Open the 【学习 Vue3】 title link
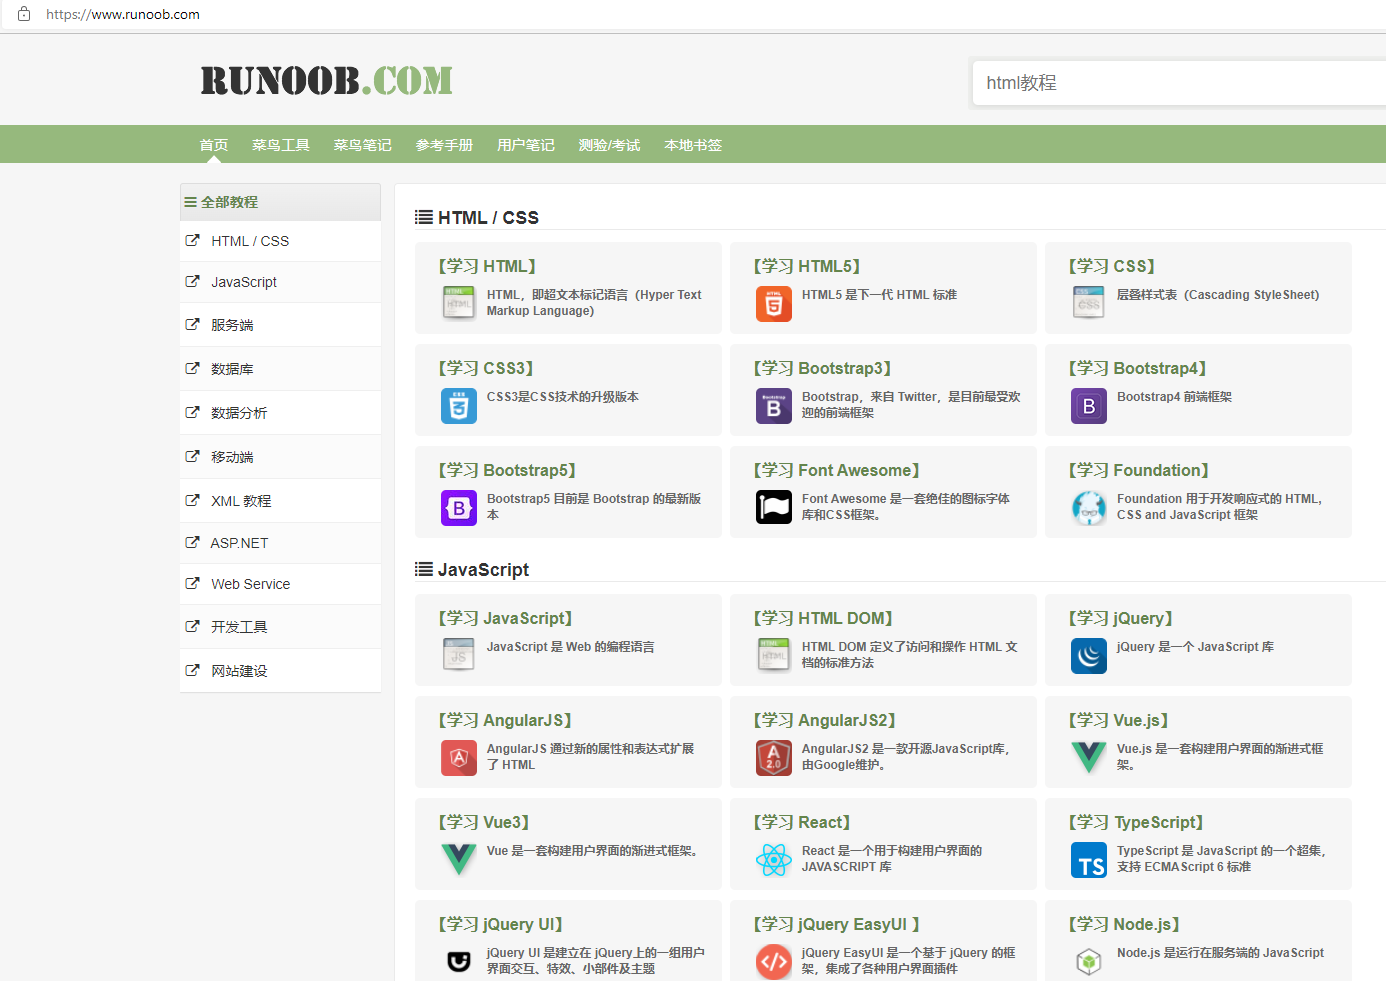 (x=484, y=822)
